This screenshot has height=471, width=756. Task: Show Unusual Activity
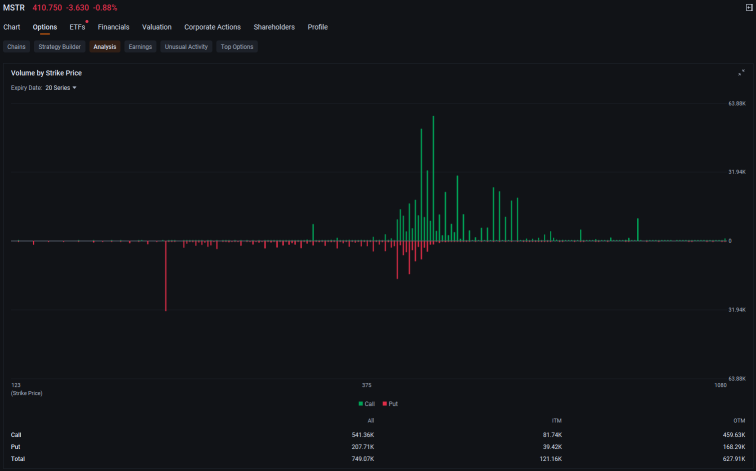point(186,47)
